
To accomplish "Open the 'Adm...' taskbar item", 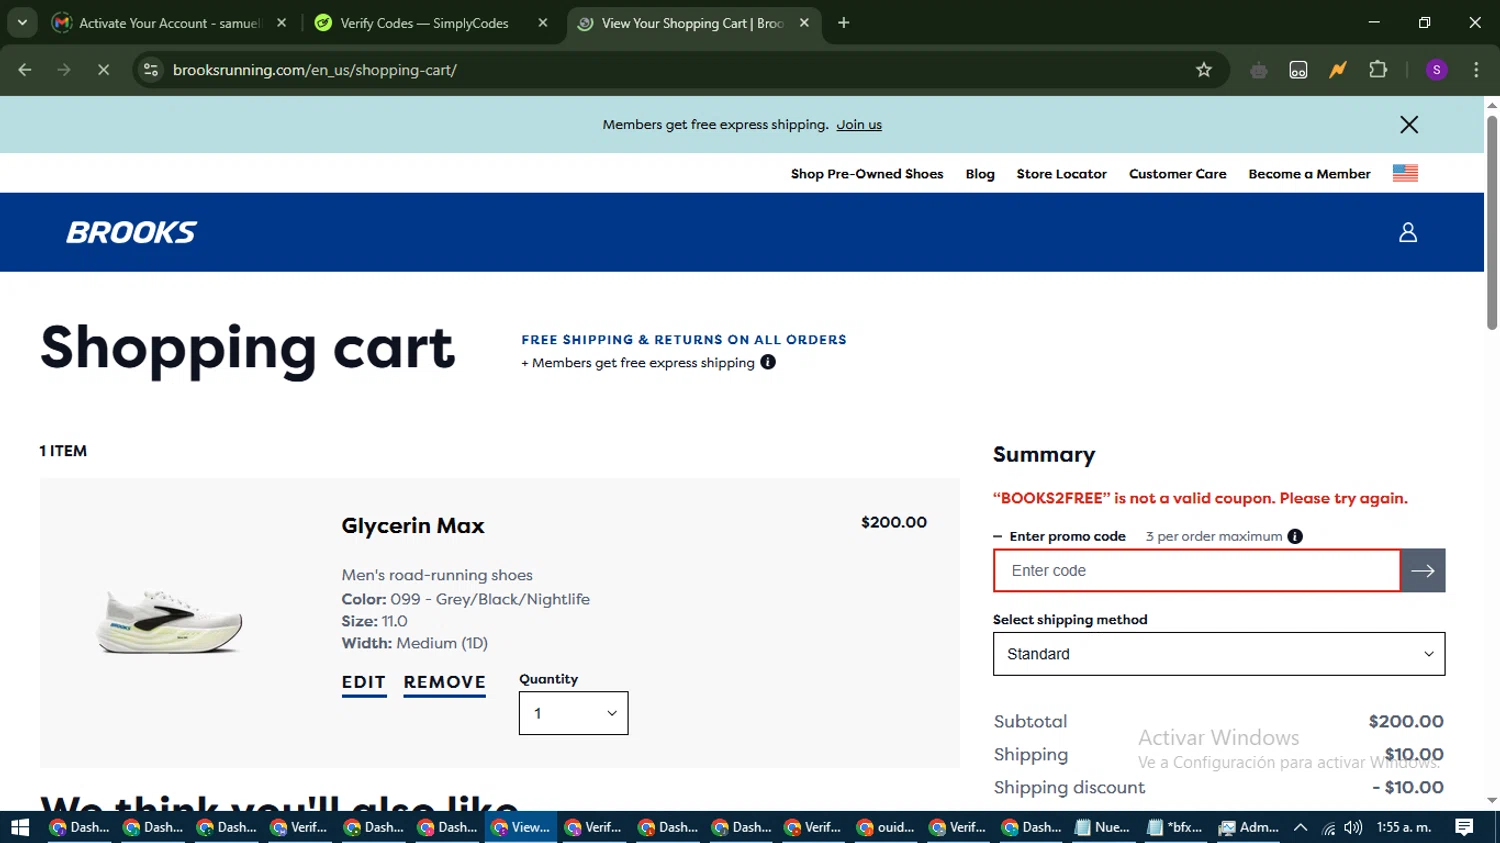I will tap(1248, 827).
